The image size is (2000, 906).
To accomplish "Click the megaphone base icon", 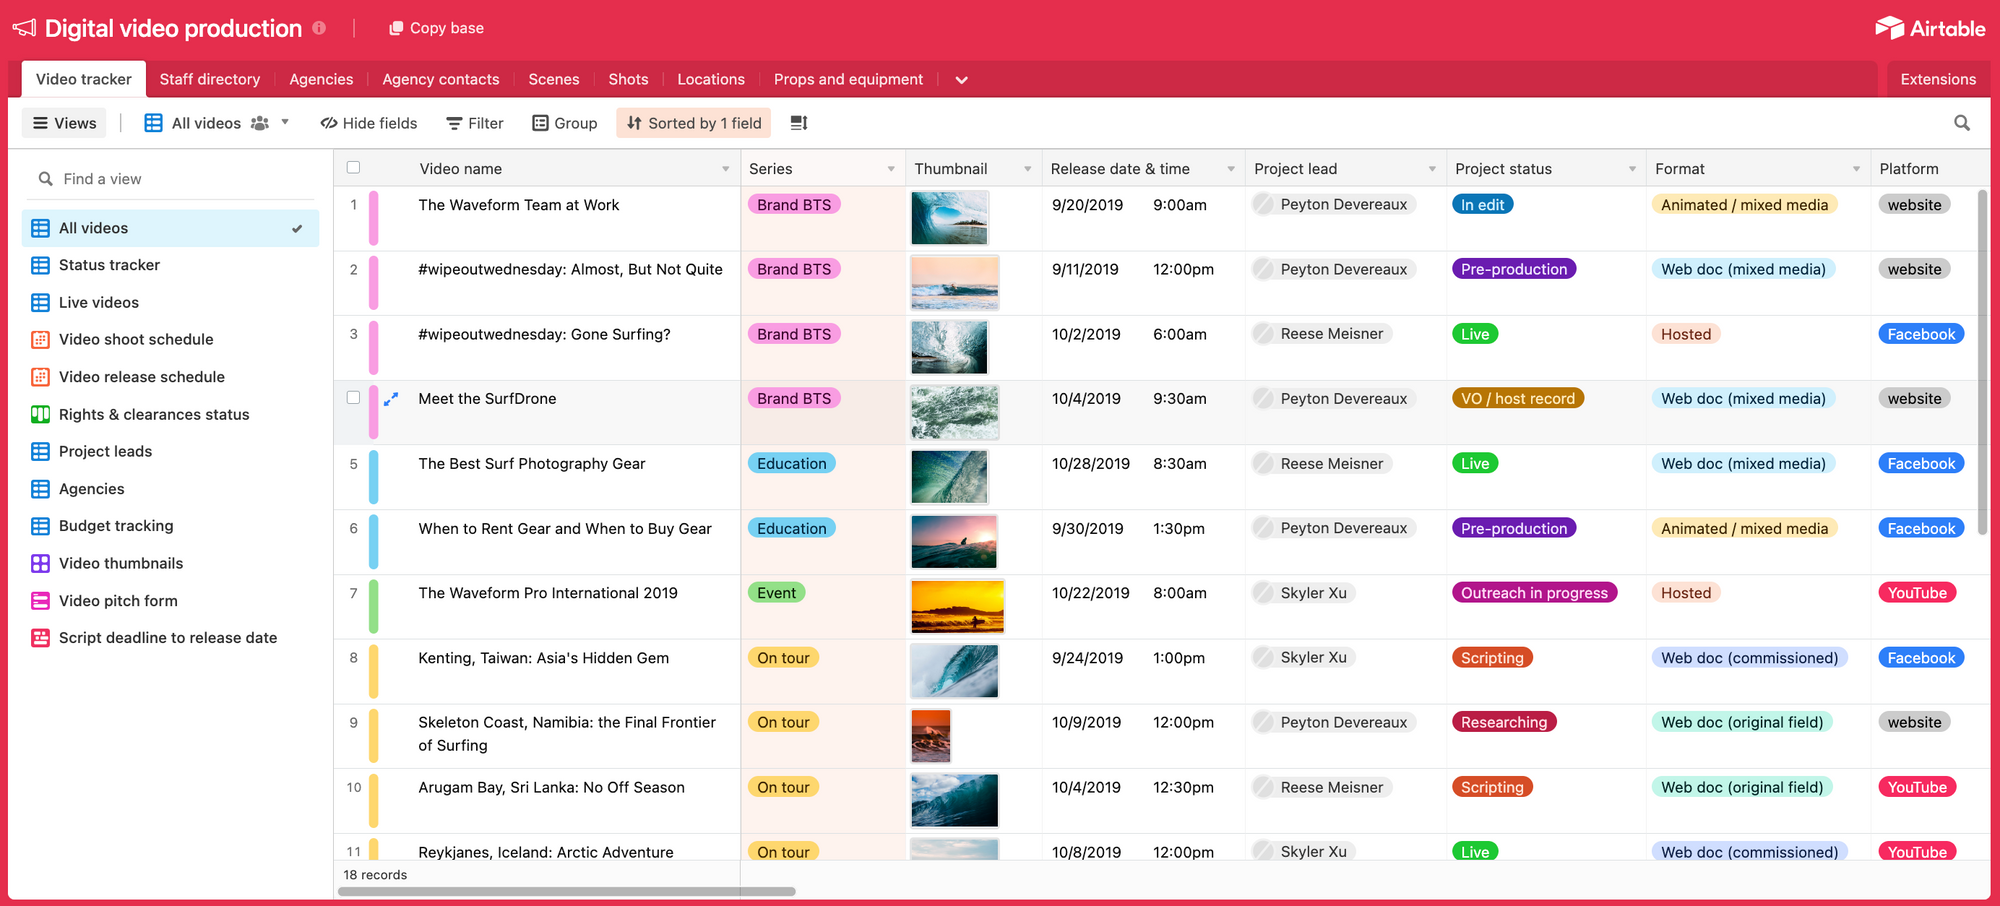I will click(24, 28).
